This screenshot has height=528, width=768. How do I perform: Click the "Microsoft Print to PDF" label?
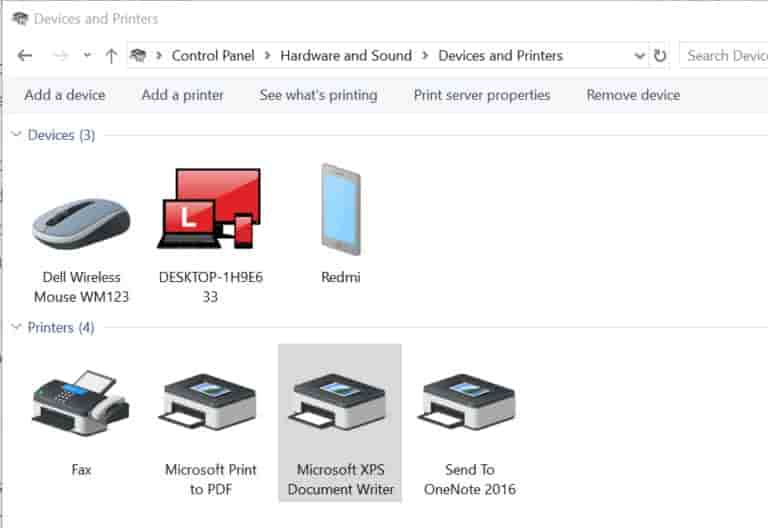(x=211, y=480)
